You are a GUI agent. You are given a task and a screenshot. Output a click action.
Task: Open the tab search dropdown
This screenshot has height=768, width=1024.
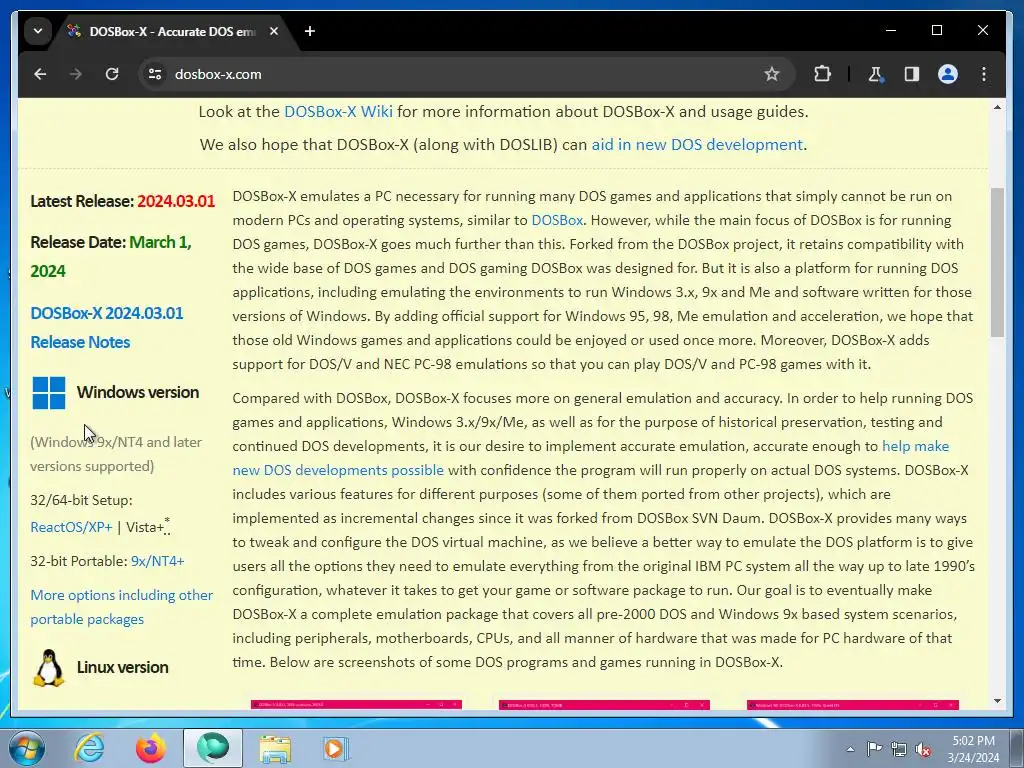click(x=38, y=31)
